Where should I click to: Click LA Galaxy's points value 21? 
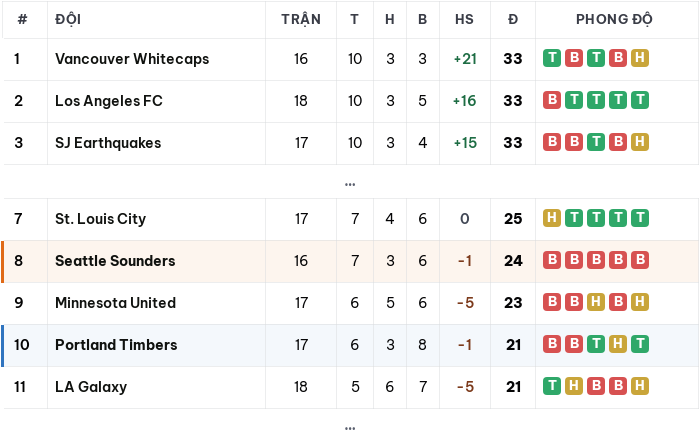click(x=513, y=386)
